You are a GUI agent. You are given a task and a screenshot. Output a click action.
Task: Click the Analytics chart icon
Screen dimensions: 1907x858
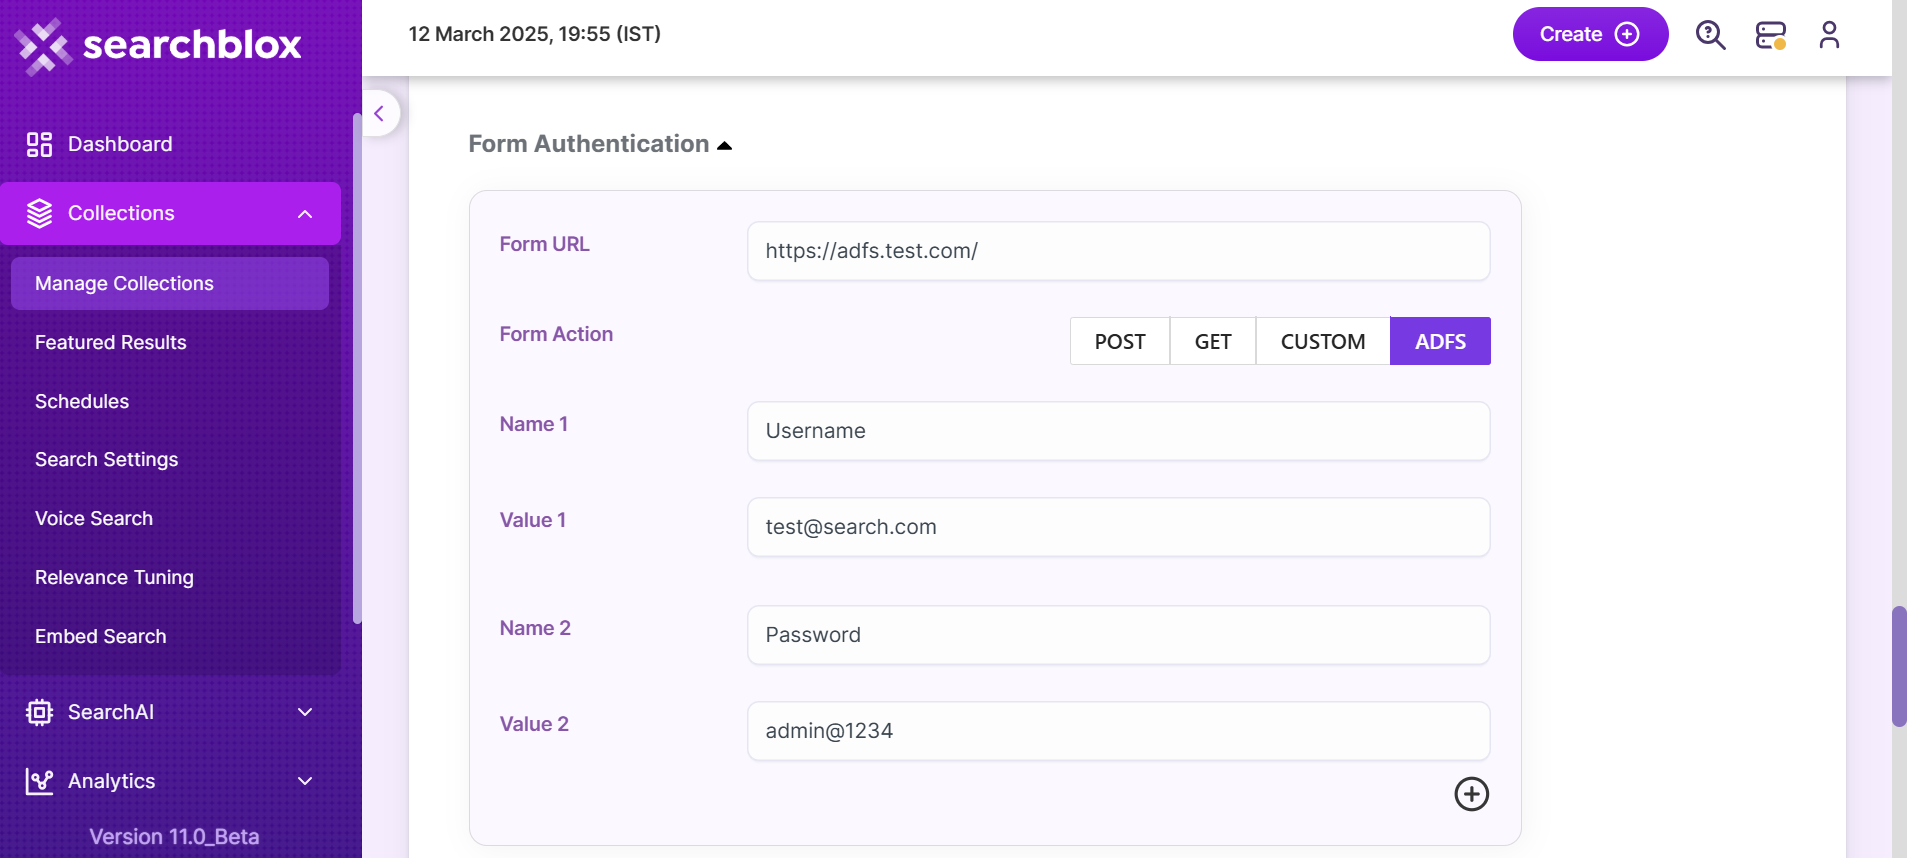[x=39, y=781]
